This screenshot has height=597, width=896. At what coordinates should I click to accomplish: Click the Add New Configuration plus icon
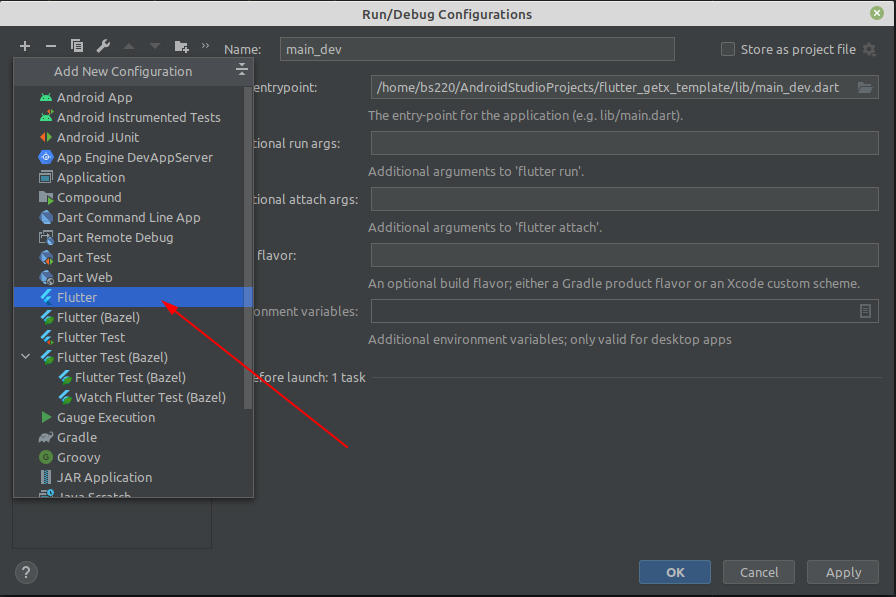[25, 46]
